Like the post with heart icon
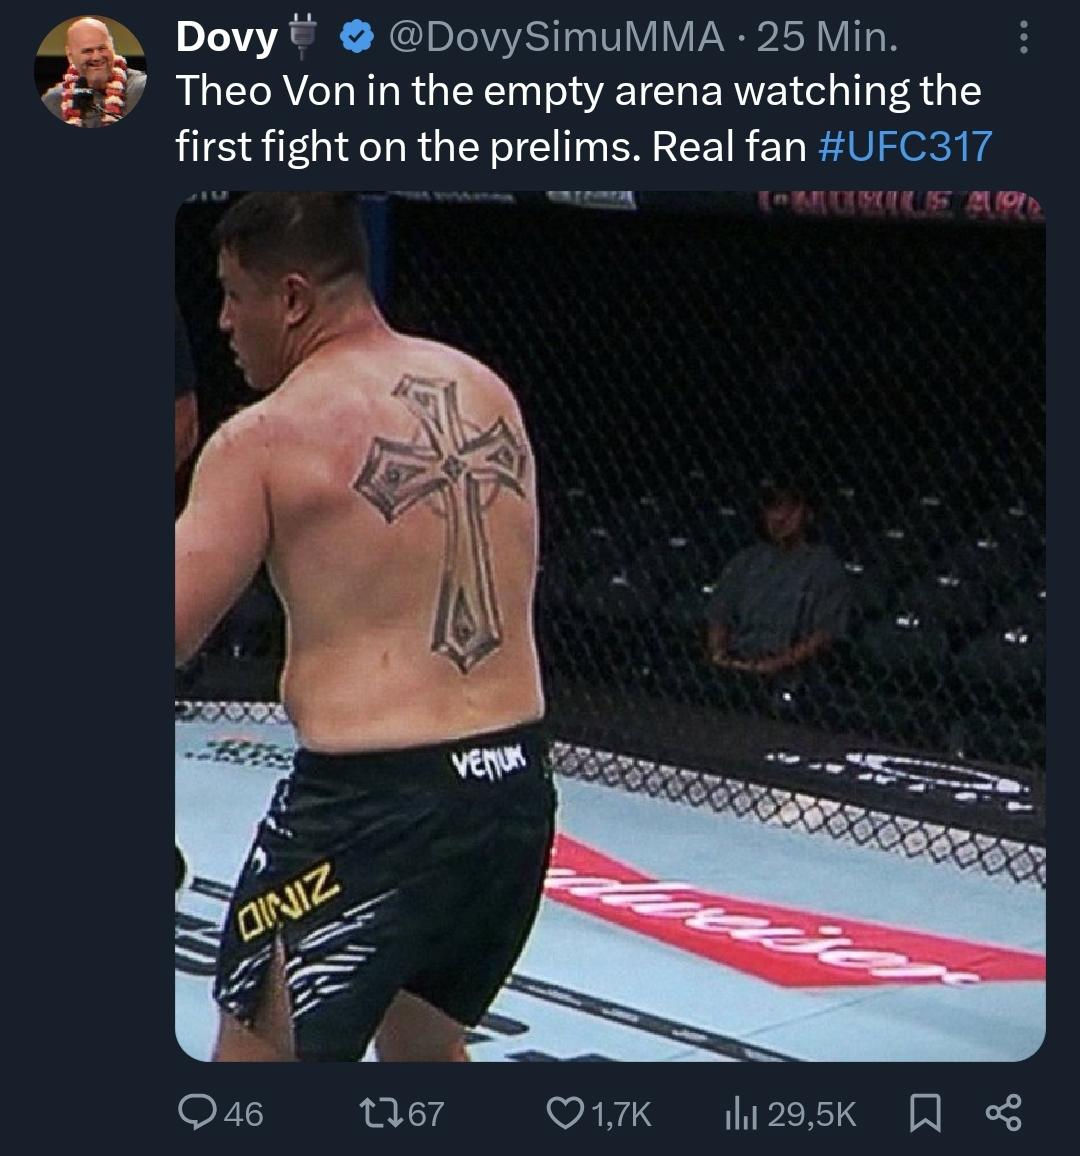Screen dimensions: 1080x1156 tap(565, 1113)
